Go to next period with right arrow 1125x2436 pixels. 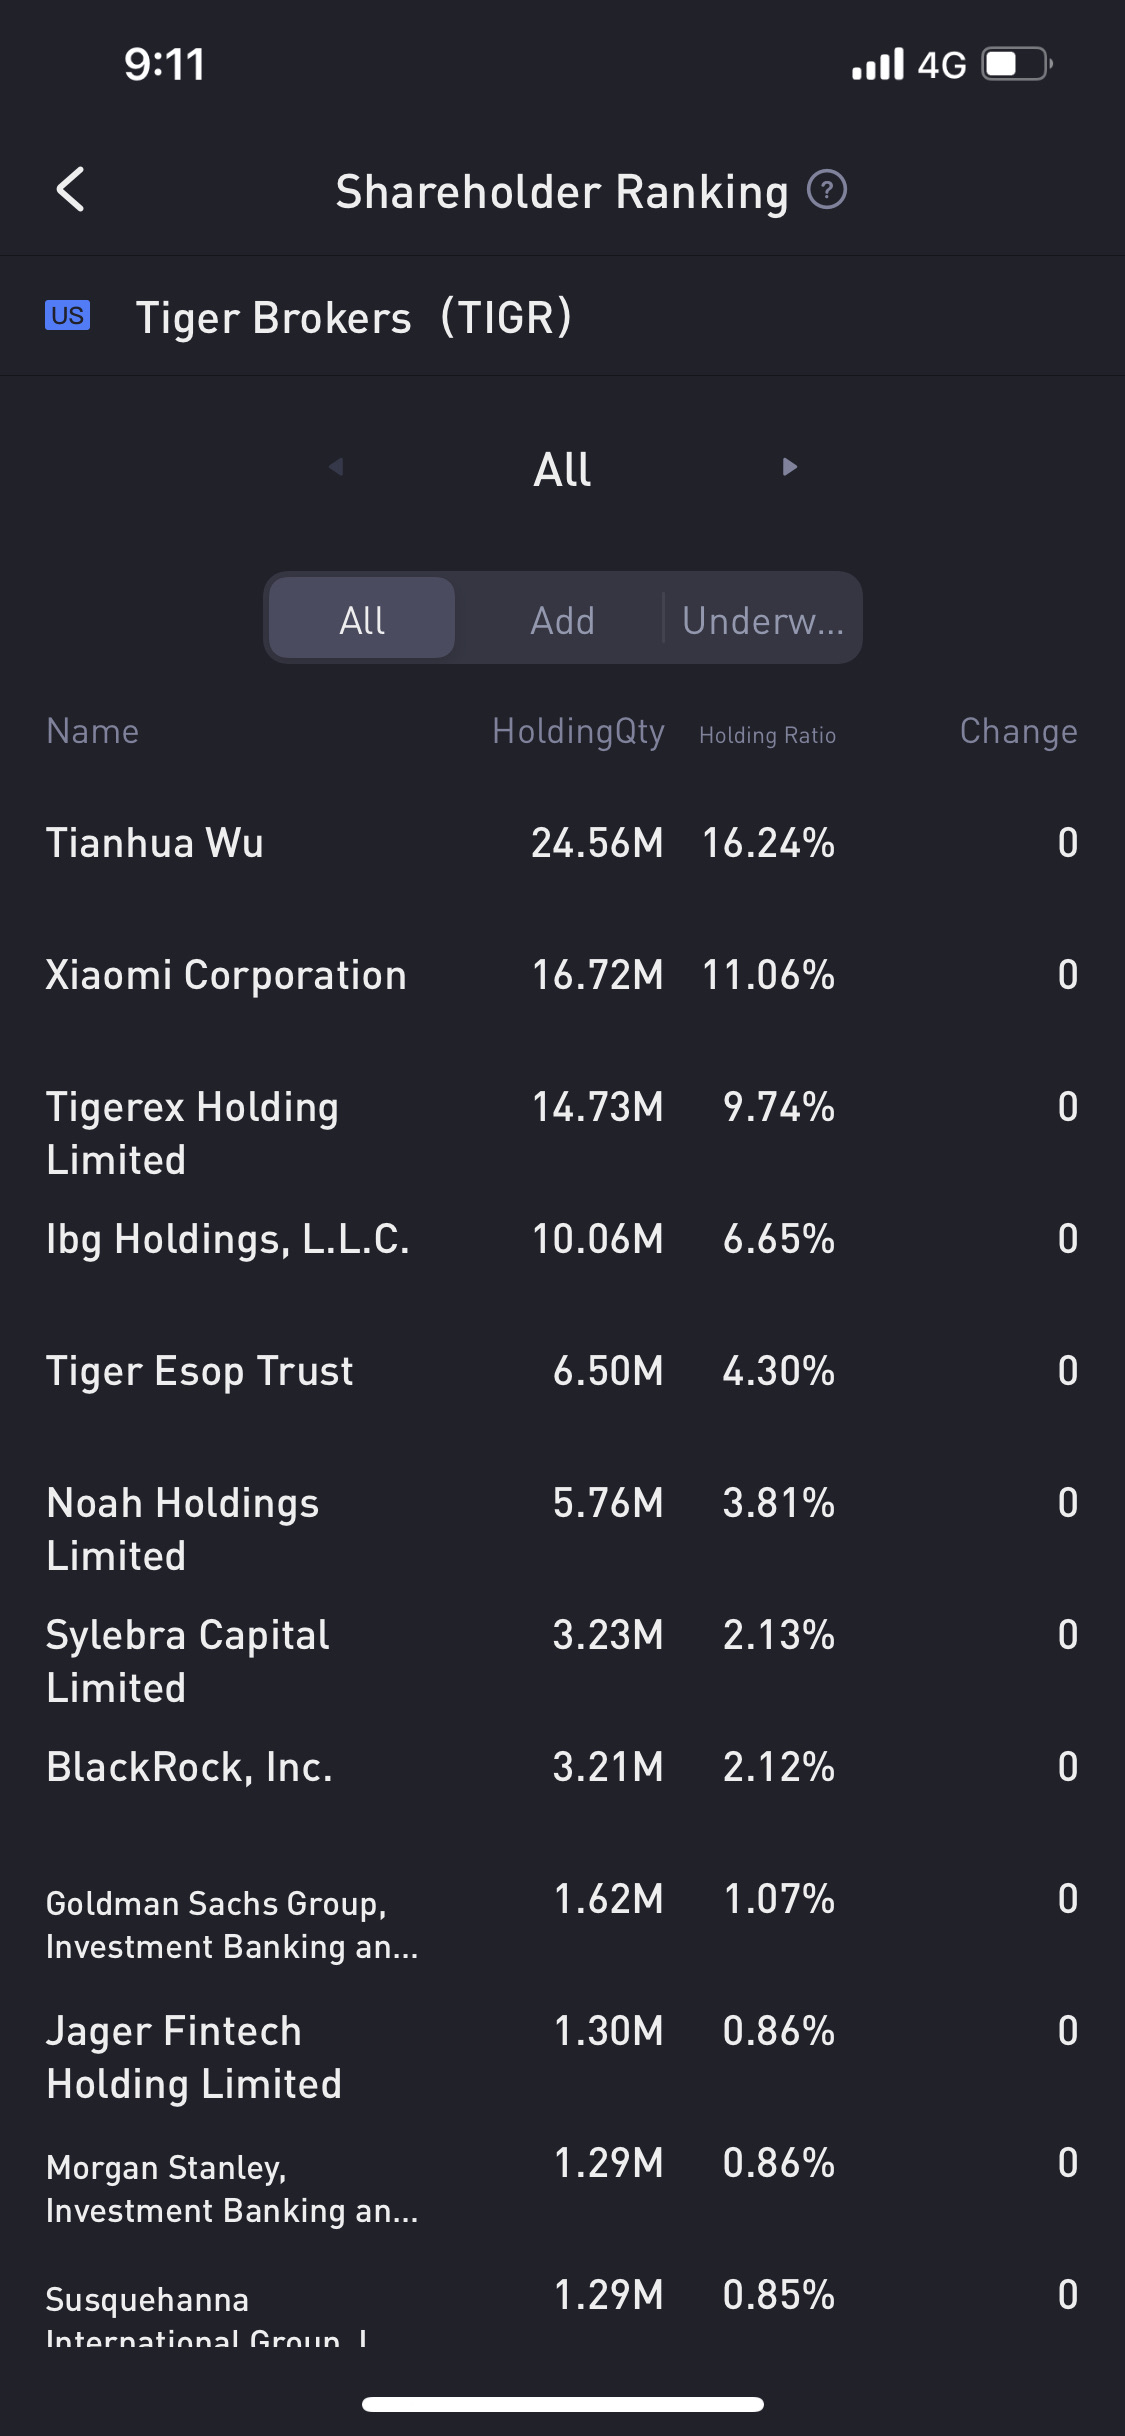tap(789, 467)
